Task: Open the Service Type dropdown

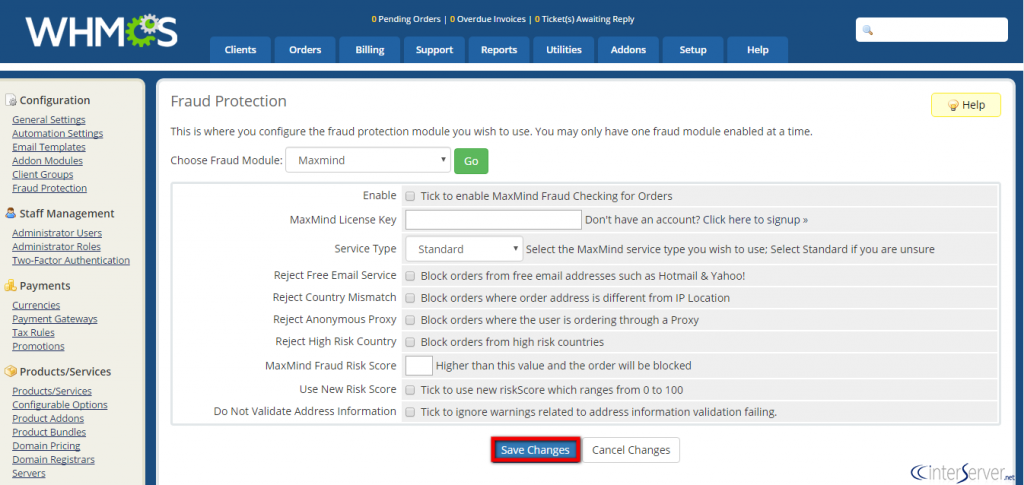Action: tap(464, 249)
